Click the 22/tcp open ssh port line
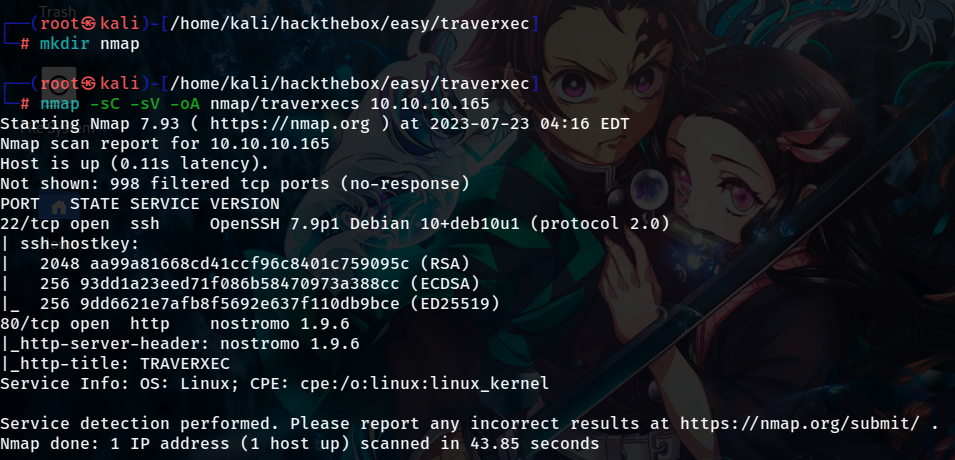 click(x=335, y=224)
